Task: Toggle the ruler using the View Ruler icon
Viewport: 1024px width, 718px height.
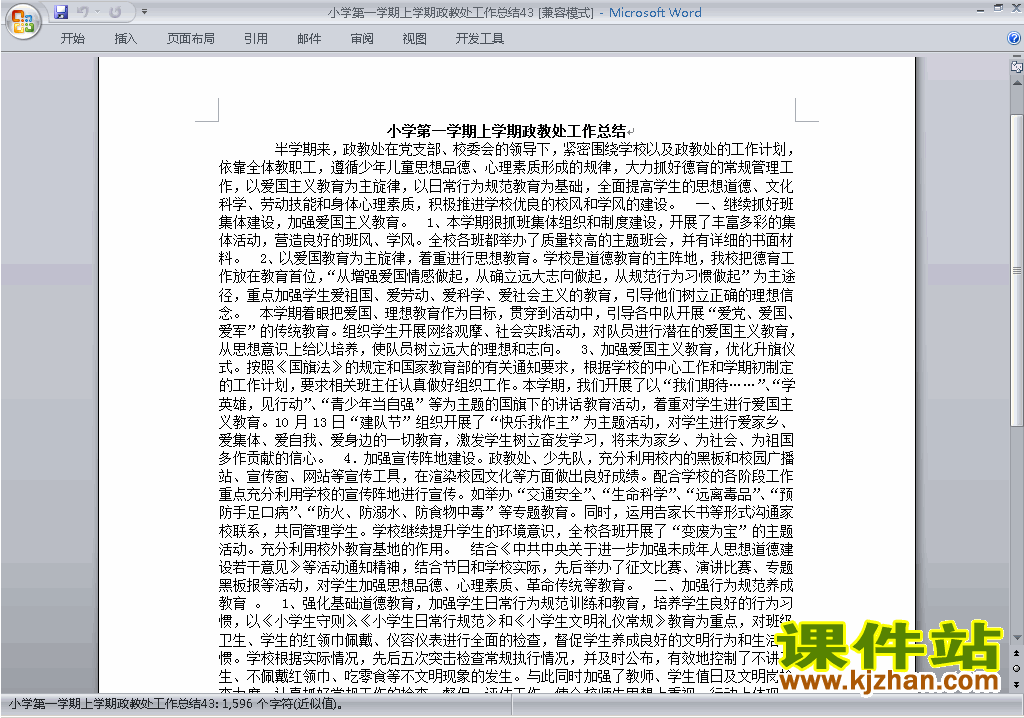Action: coord(1016,67)
